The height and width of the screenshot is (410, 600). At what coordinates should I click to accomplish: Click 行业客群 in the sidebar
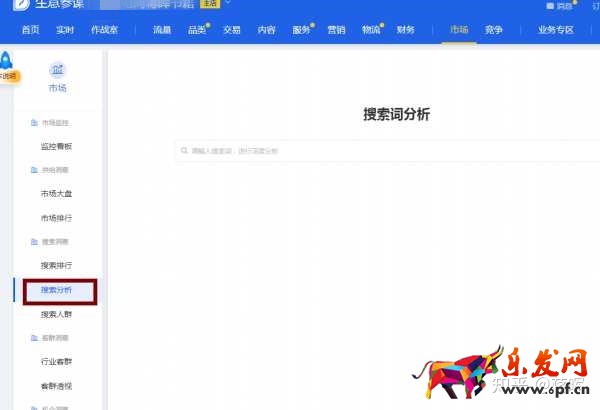click(x=56, y=362)
